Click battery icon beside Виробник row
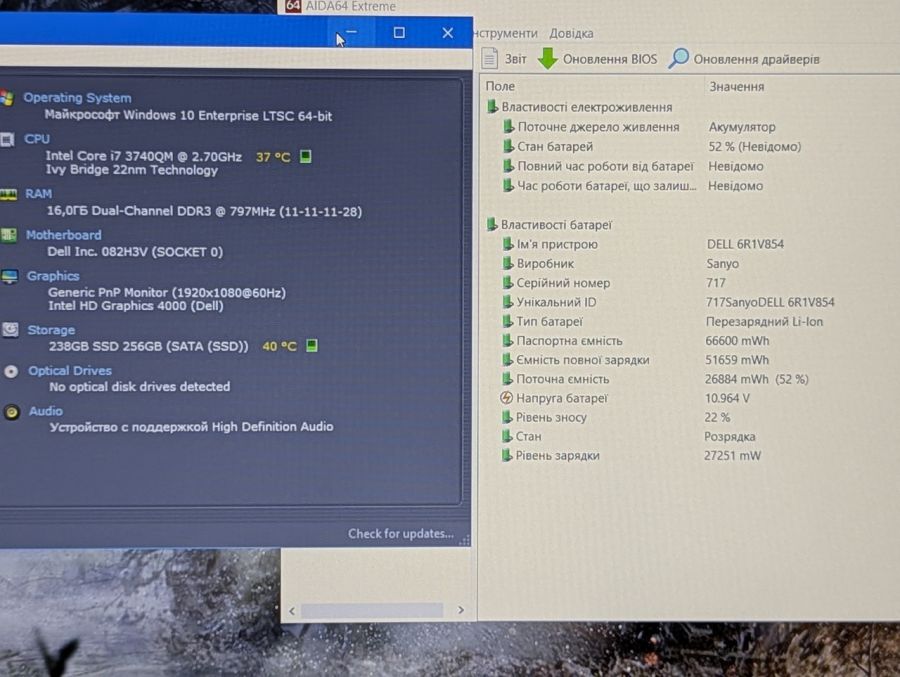The image size is (900, 677). (507, 264)
